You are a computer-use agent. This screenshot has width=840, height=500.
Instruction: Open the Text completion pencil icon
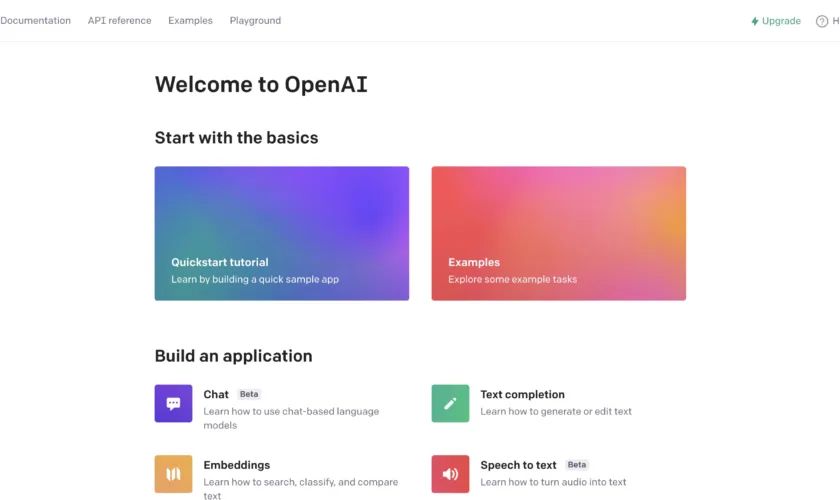point(450,404)
